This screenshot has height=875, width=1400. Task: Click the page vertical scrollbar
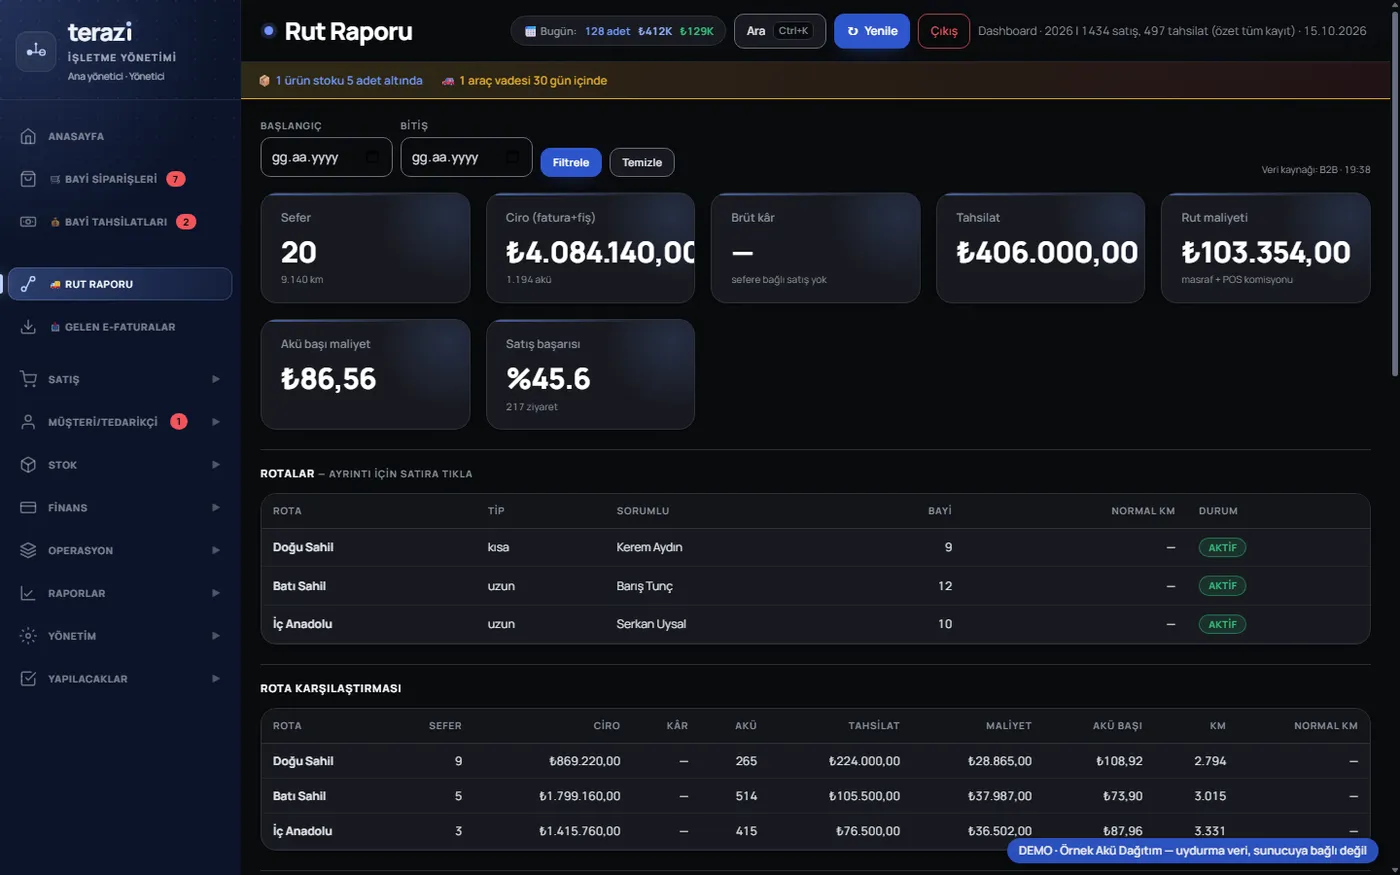[1395, 190]
